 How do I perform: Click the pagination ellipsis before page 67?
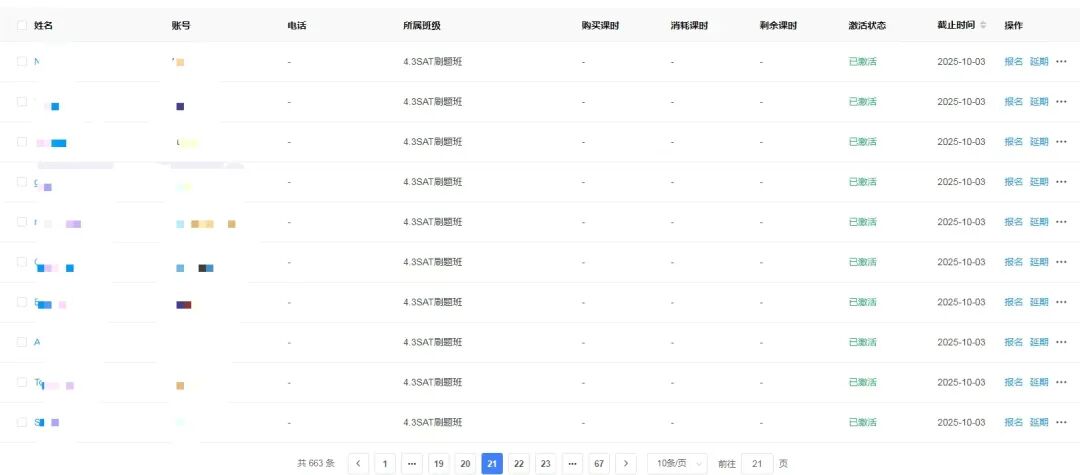[572, 463]
